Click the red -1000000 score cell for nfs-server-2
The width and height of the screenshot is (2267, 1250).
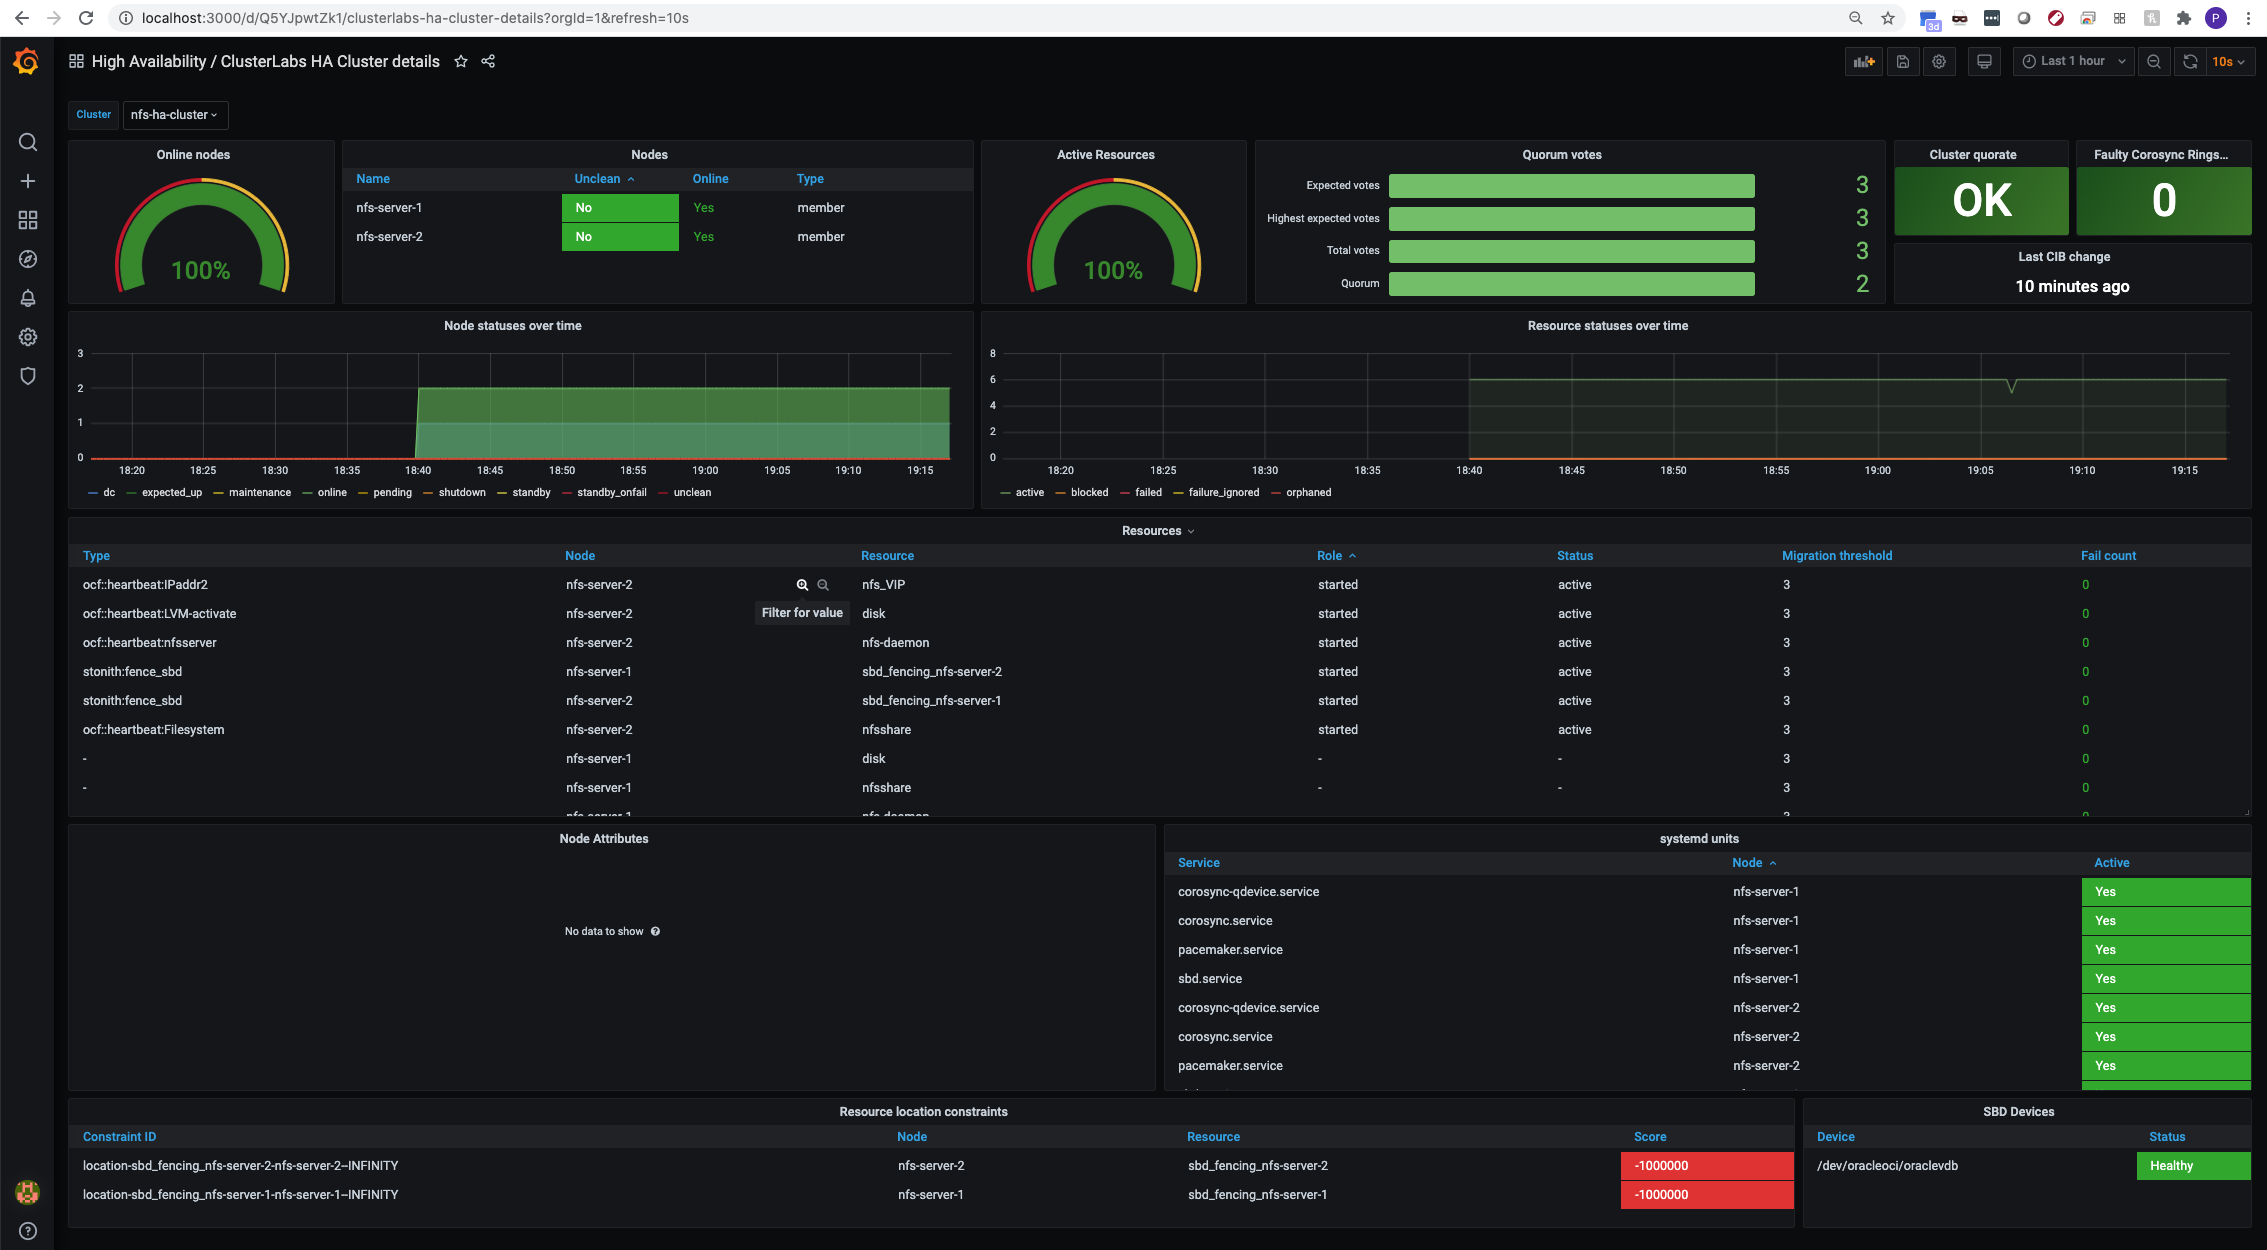(1706, 1166)
